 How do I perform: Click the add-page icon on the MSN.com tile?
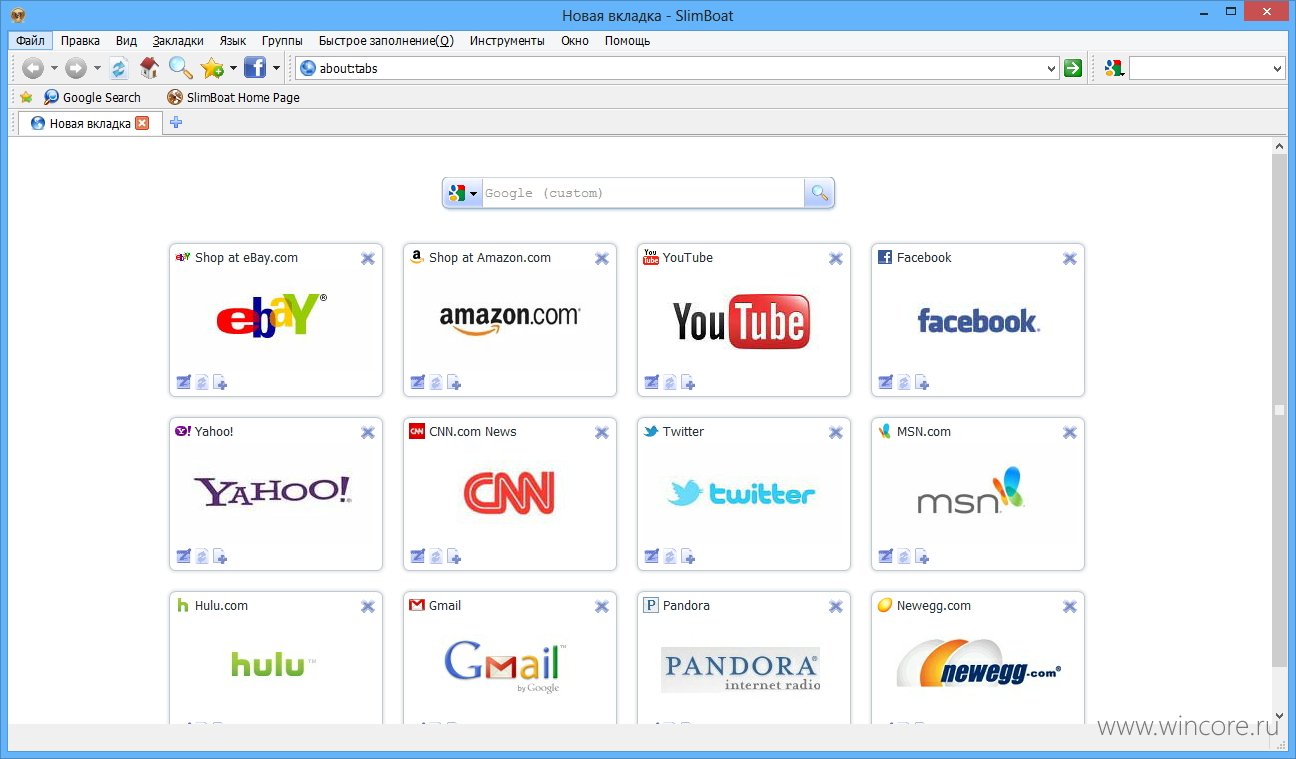click(922, 556)
